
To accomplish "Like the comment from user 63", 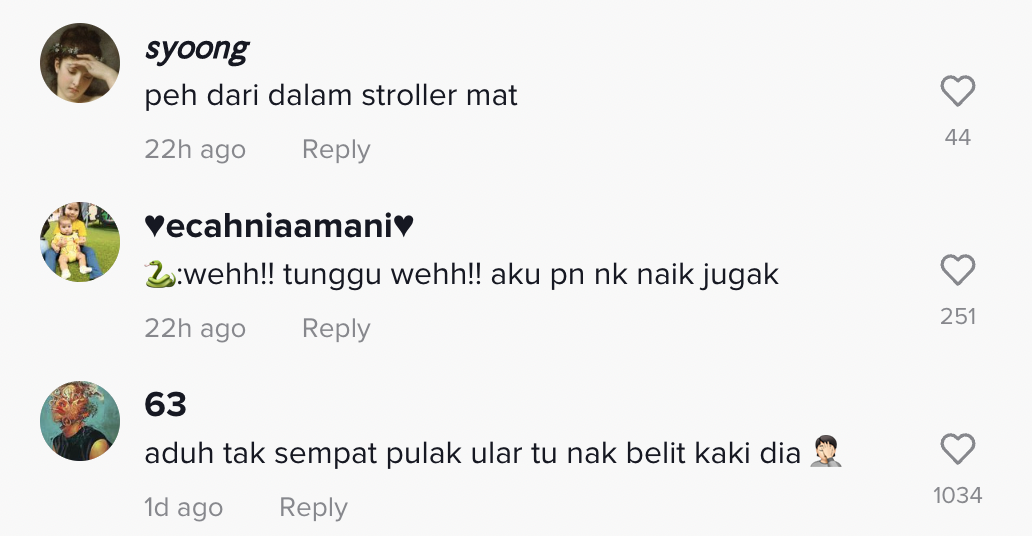I will 958,449.
